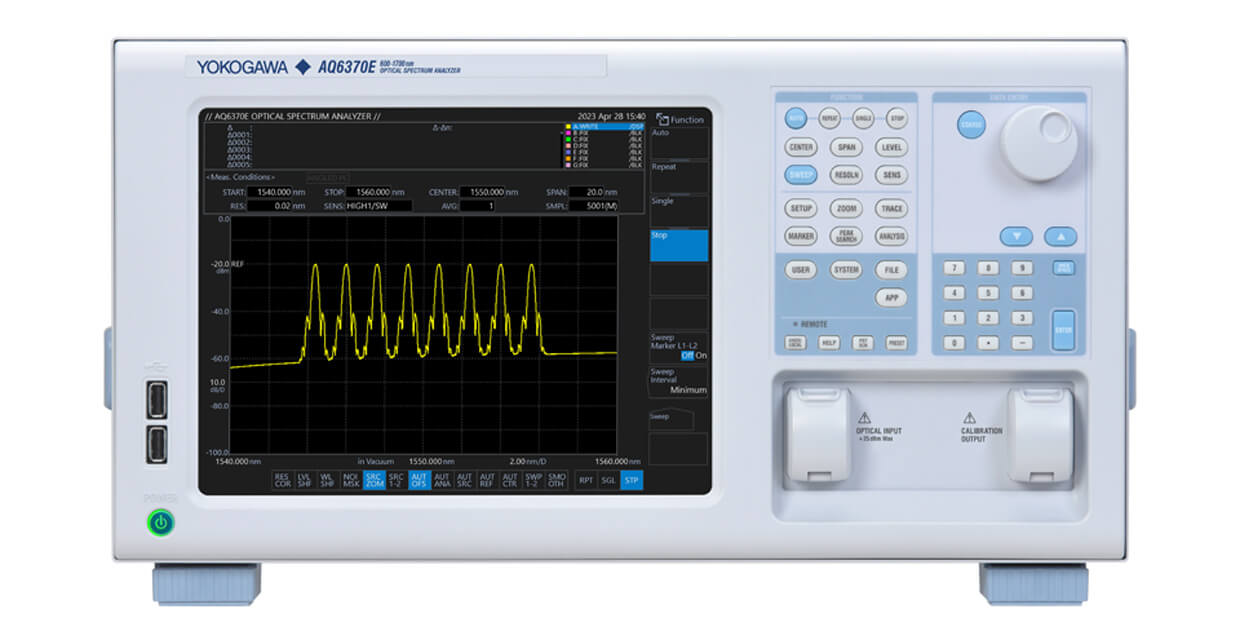Click numeric keypad 0
This screenshot has width=1241, height=643.
point(955,343)
